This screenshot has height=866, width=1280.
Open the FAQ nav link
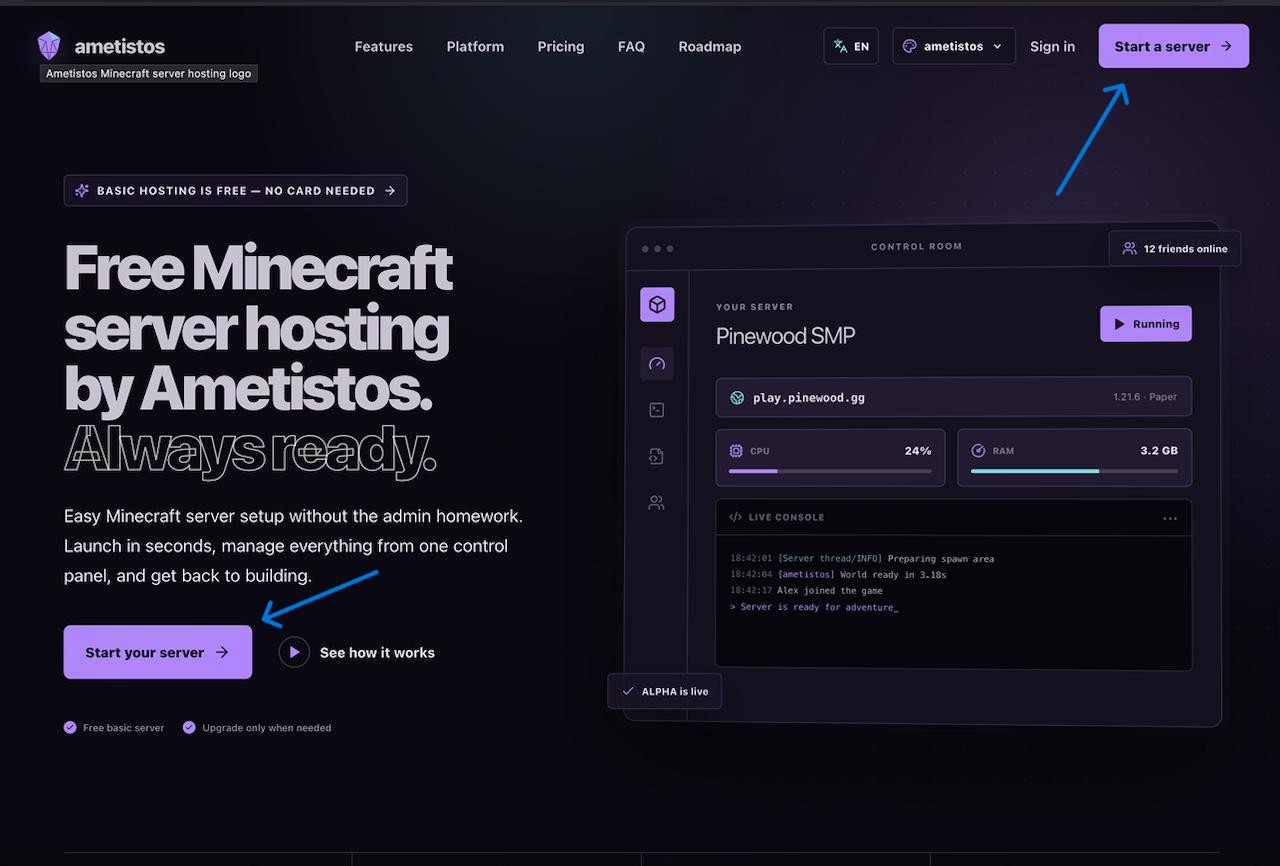[x=631, y=47]
